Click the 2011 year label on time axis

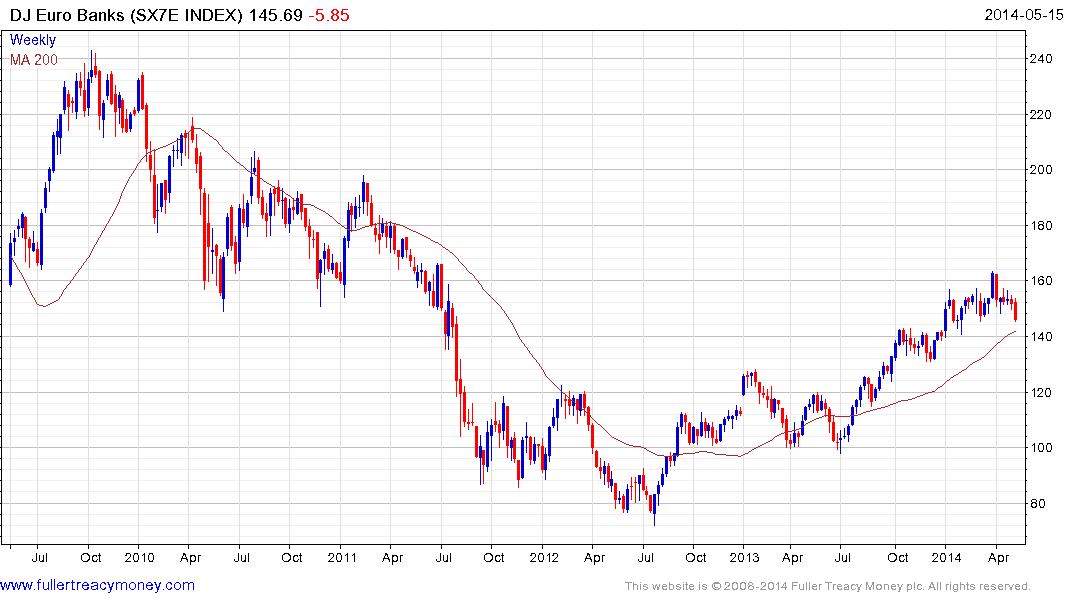[341, 557]
